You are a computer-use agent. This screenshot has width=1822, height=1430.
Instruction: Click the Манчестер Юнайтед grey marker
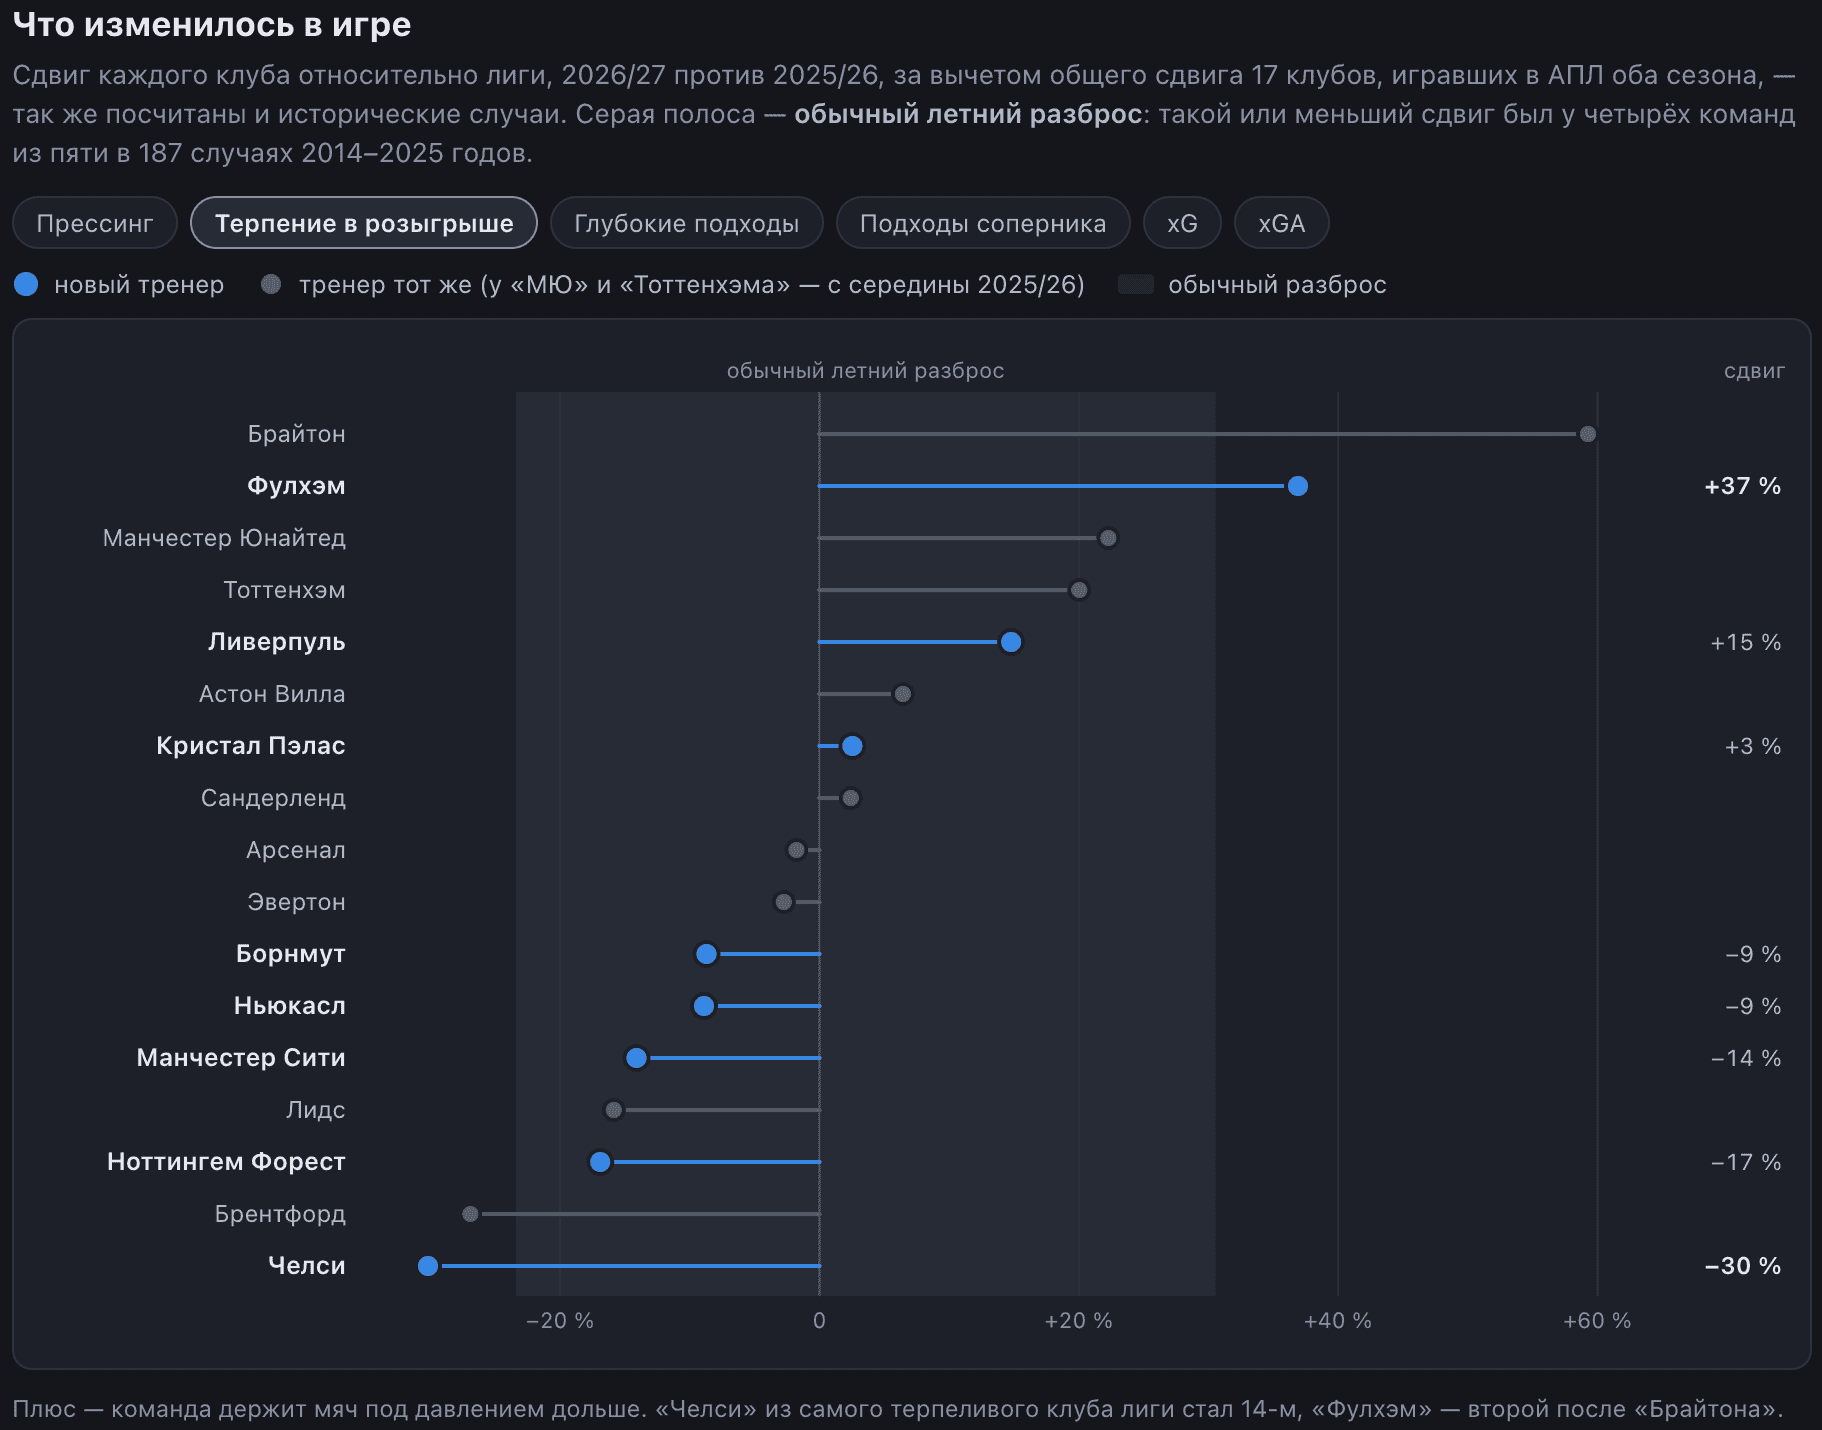point(1108,538)
